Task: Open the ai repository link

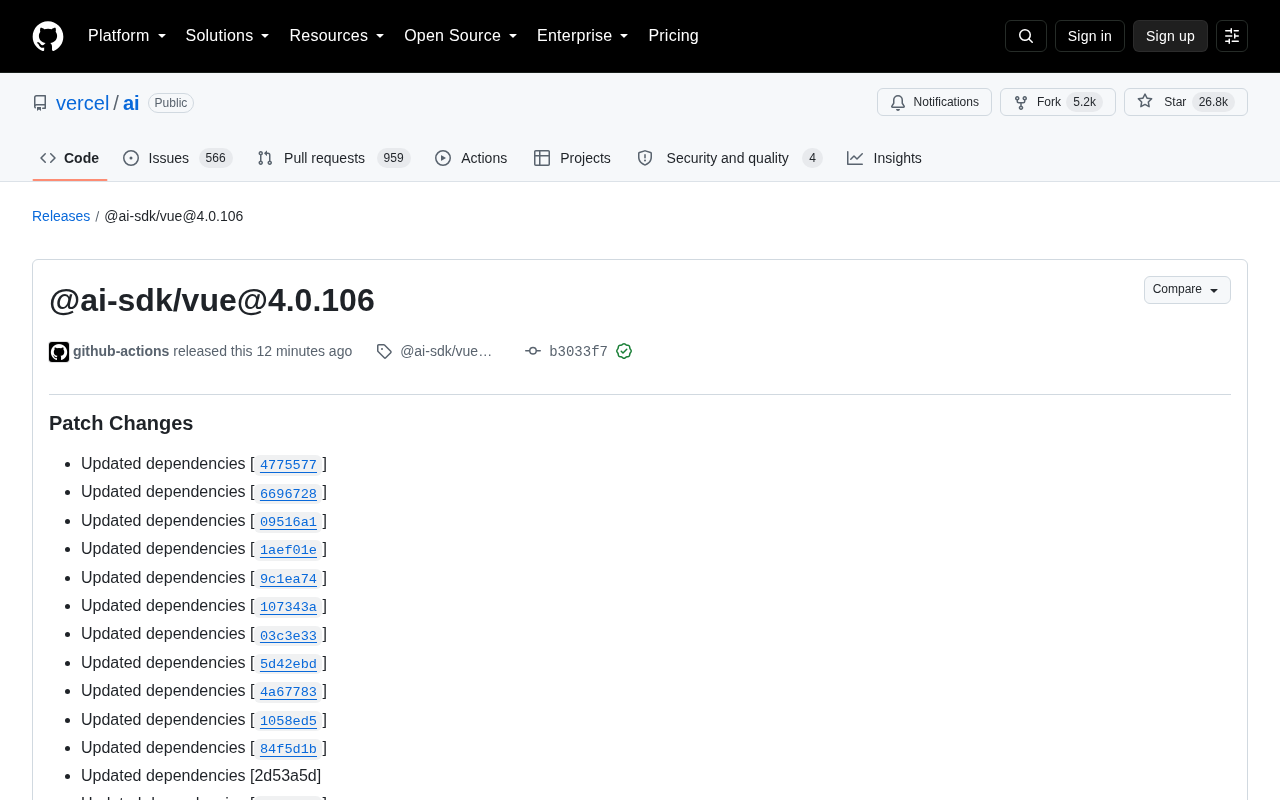Action: [x=131, y=103]
